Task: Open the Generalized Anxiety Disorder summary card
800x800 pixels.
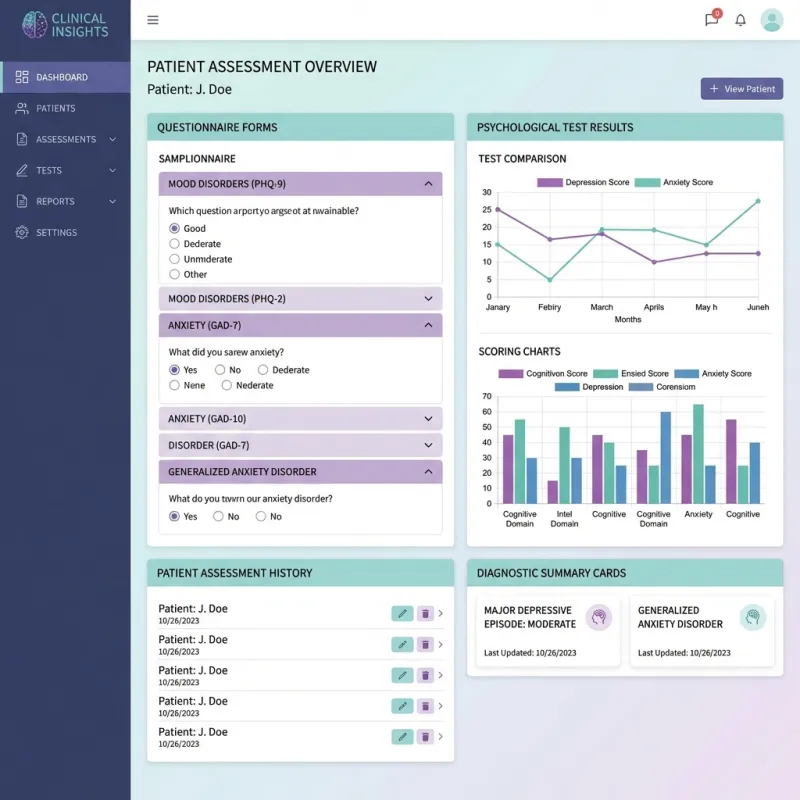Action: [x=701, y=631]
